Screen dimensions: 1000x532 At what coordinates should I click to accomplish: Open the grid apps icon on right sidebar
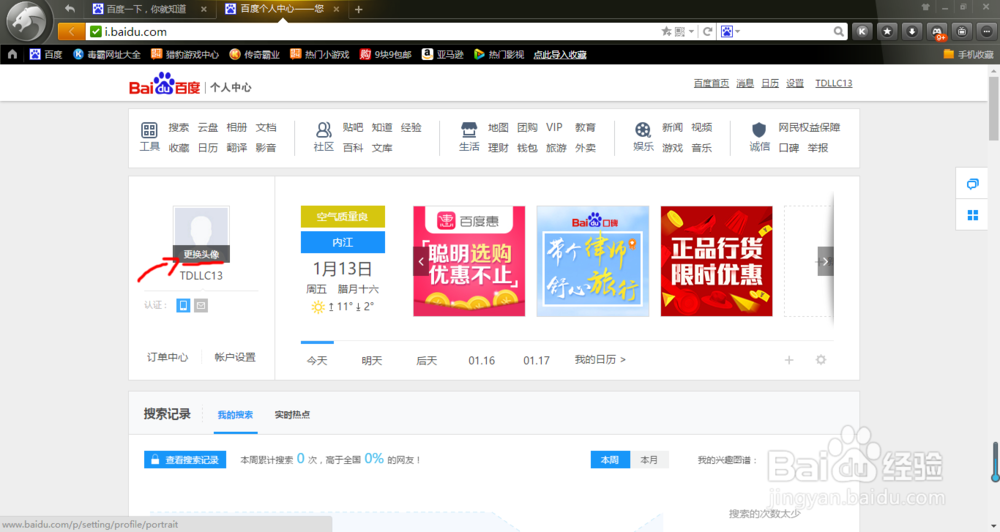(973, 216)
